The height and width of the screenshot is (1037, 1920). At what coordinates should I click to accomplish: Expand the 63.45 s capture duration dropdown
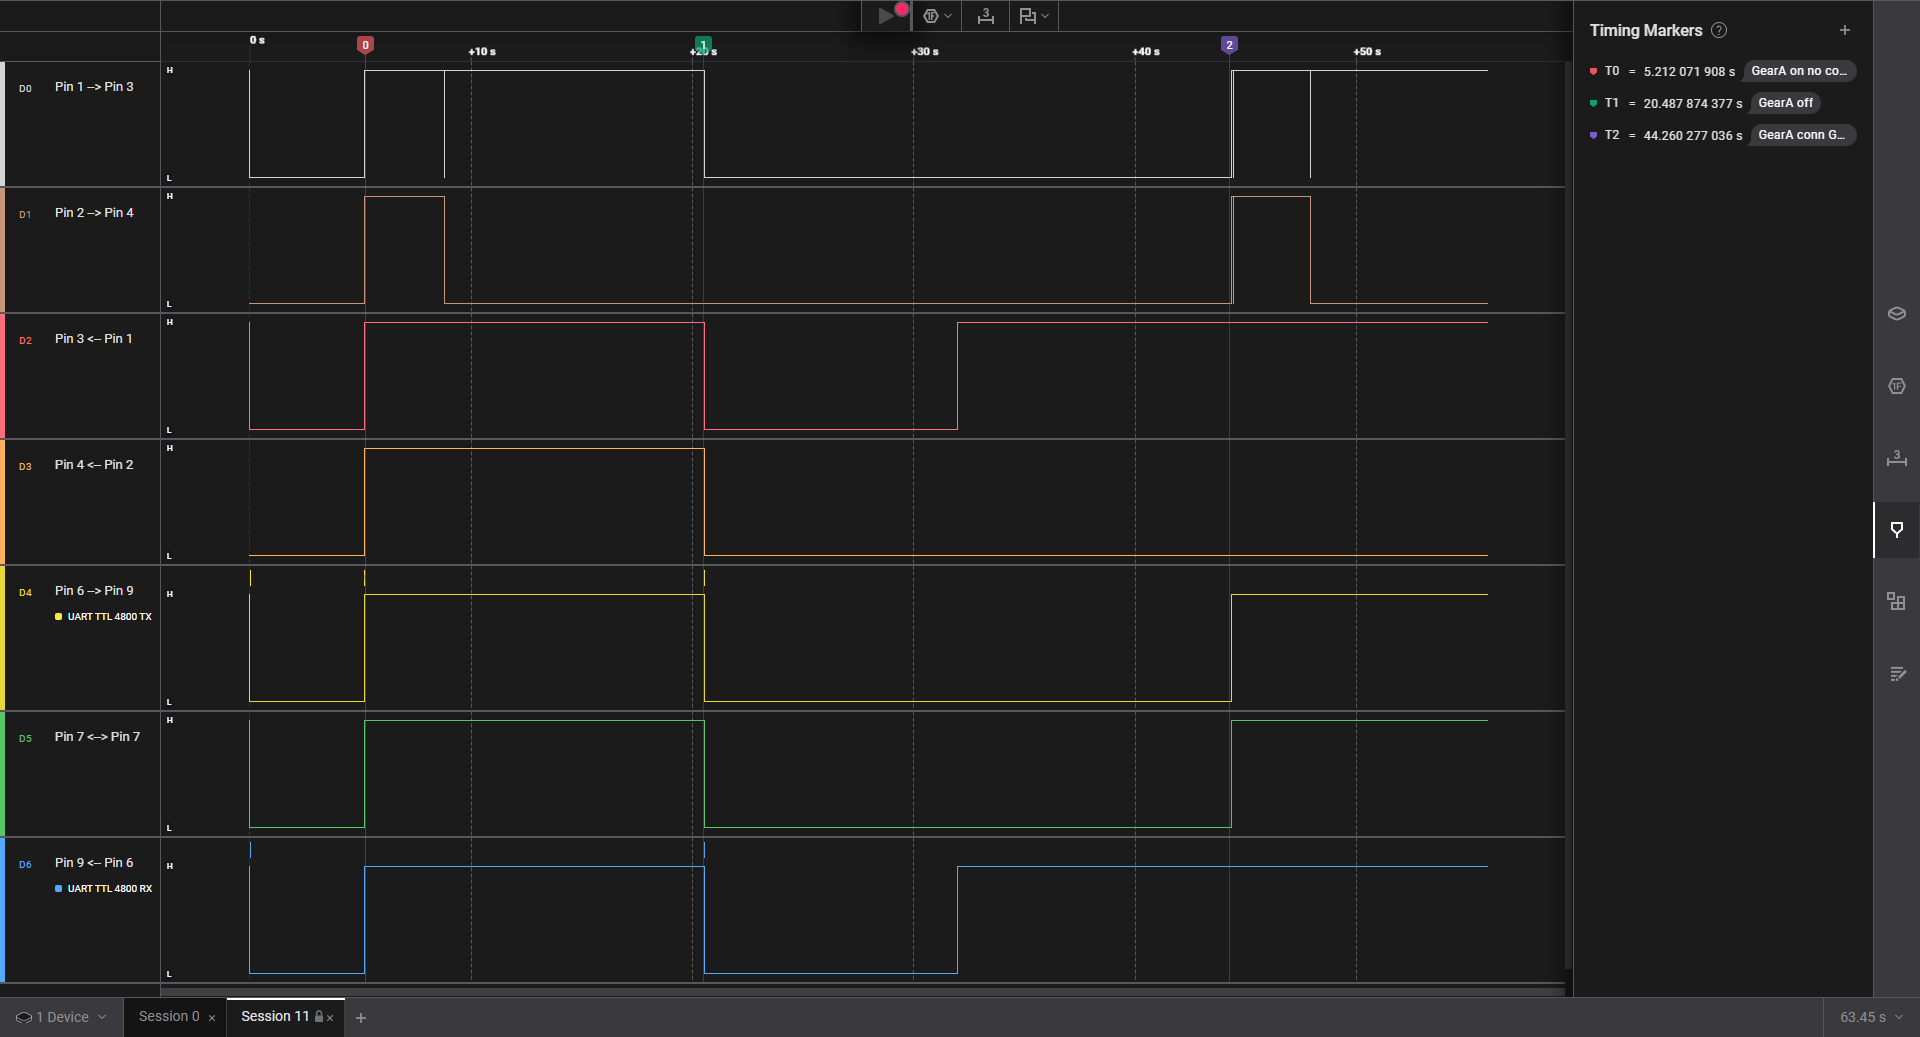[1870, 1017]
